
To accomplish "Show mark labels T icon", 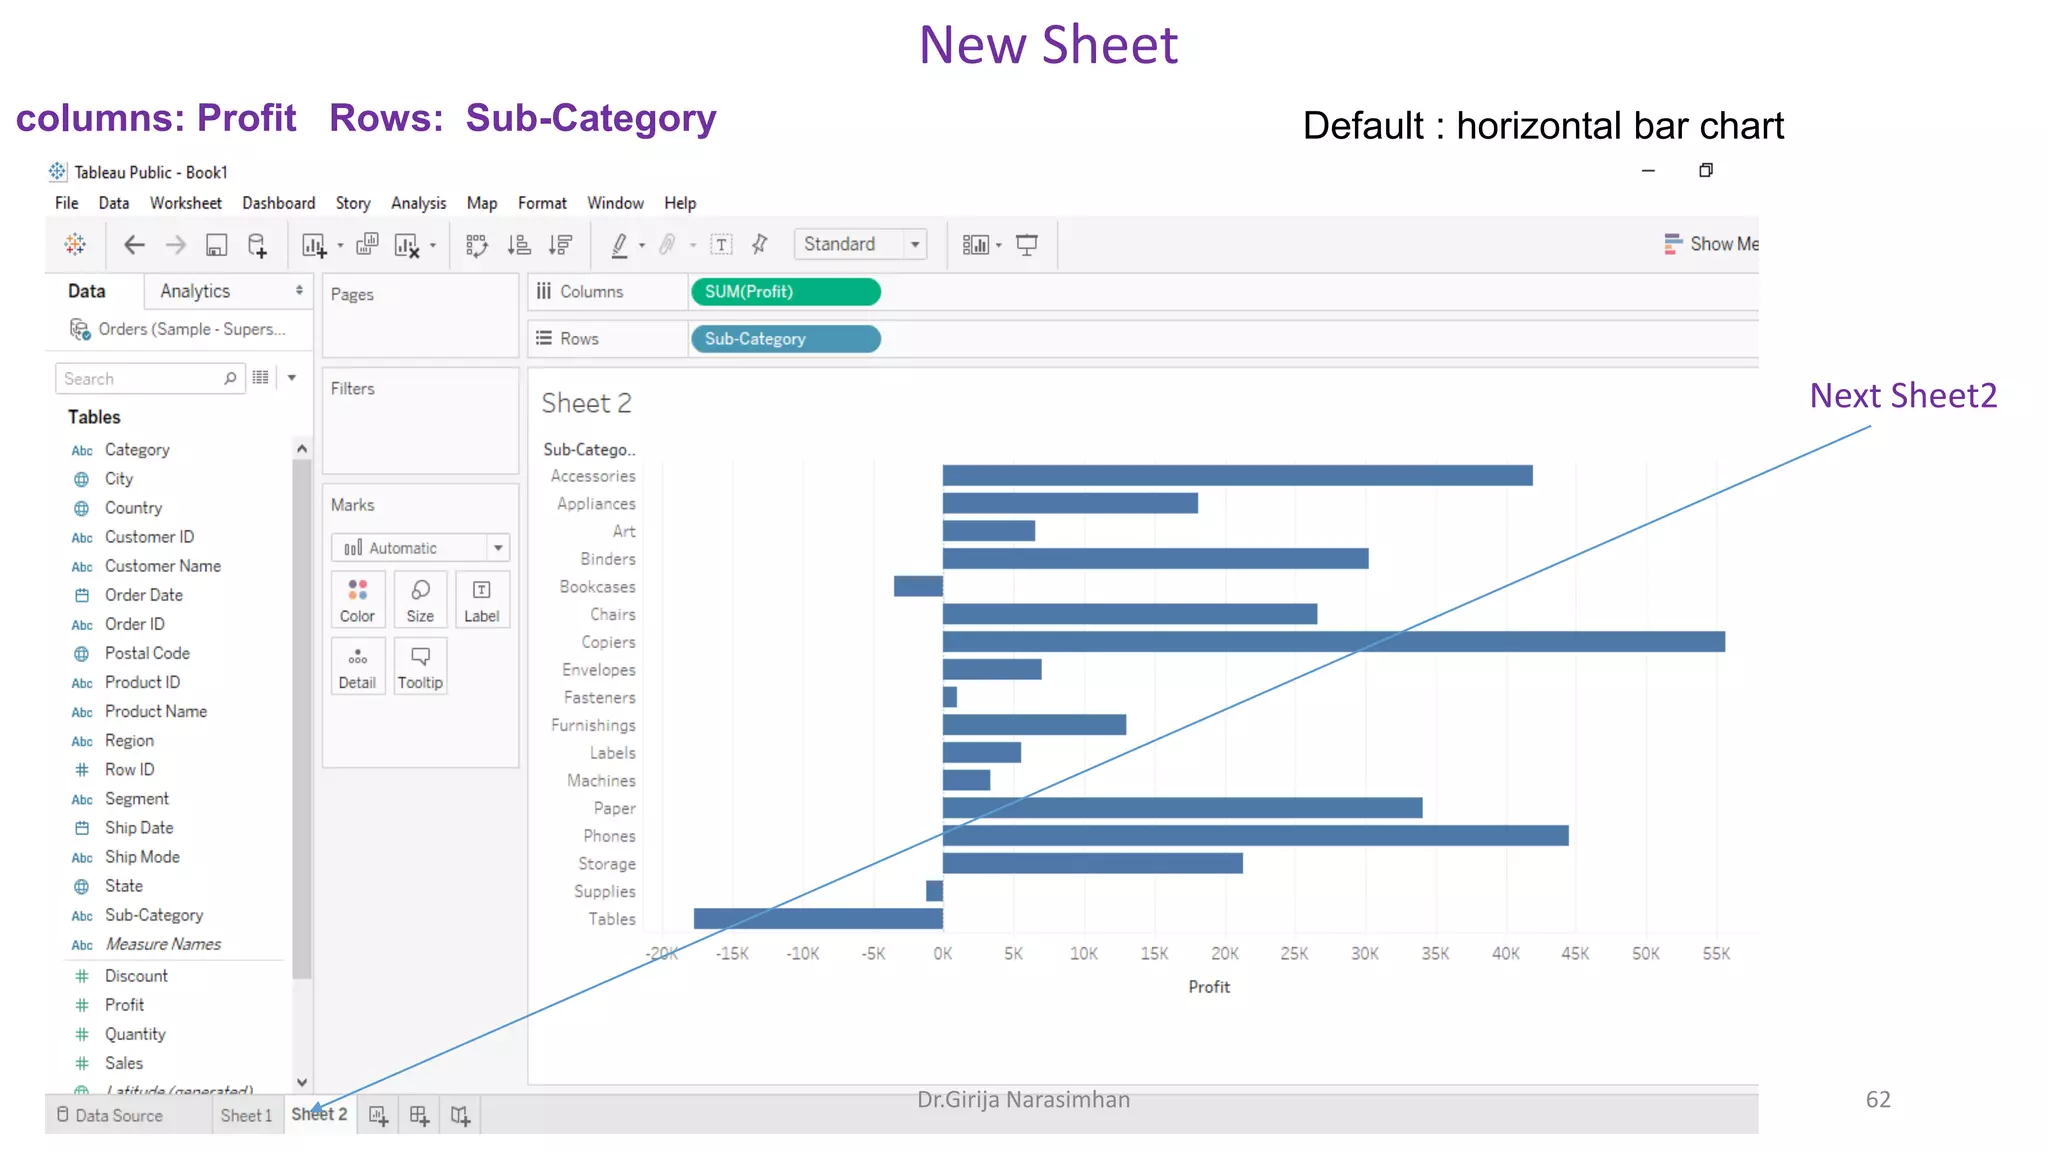I will (x=721, y=245).
